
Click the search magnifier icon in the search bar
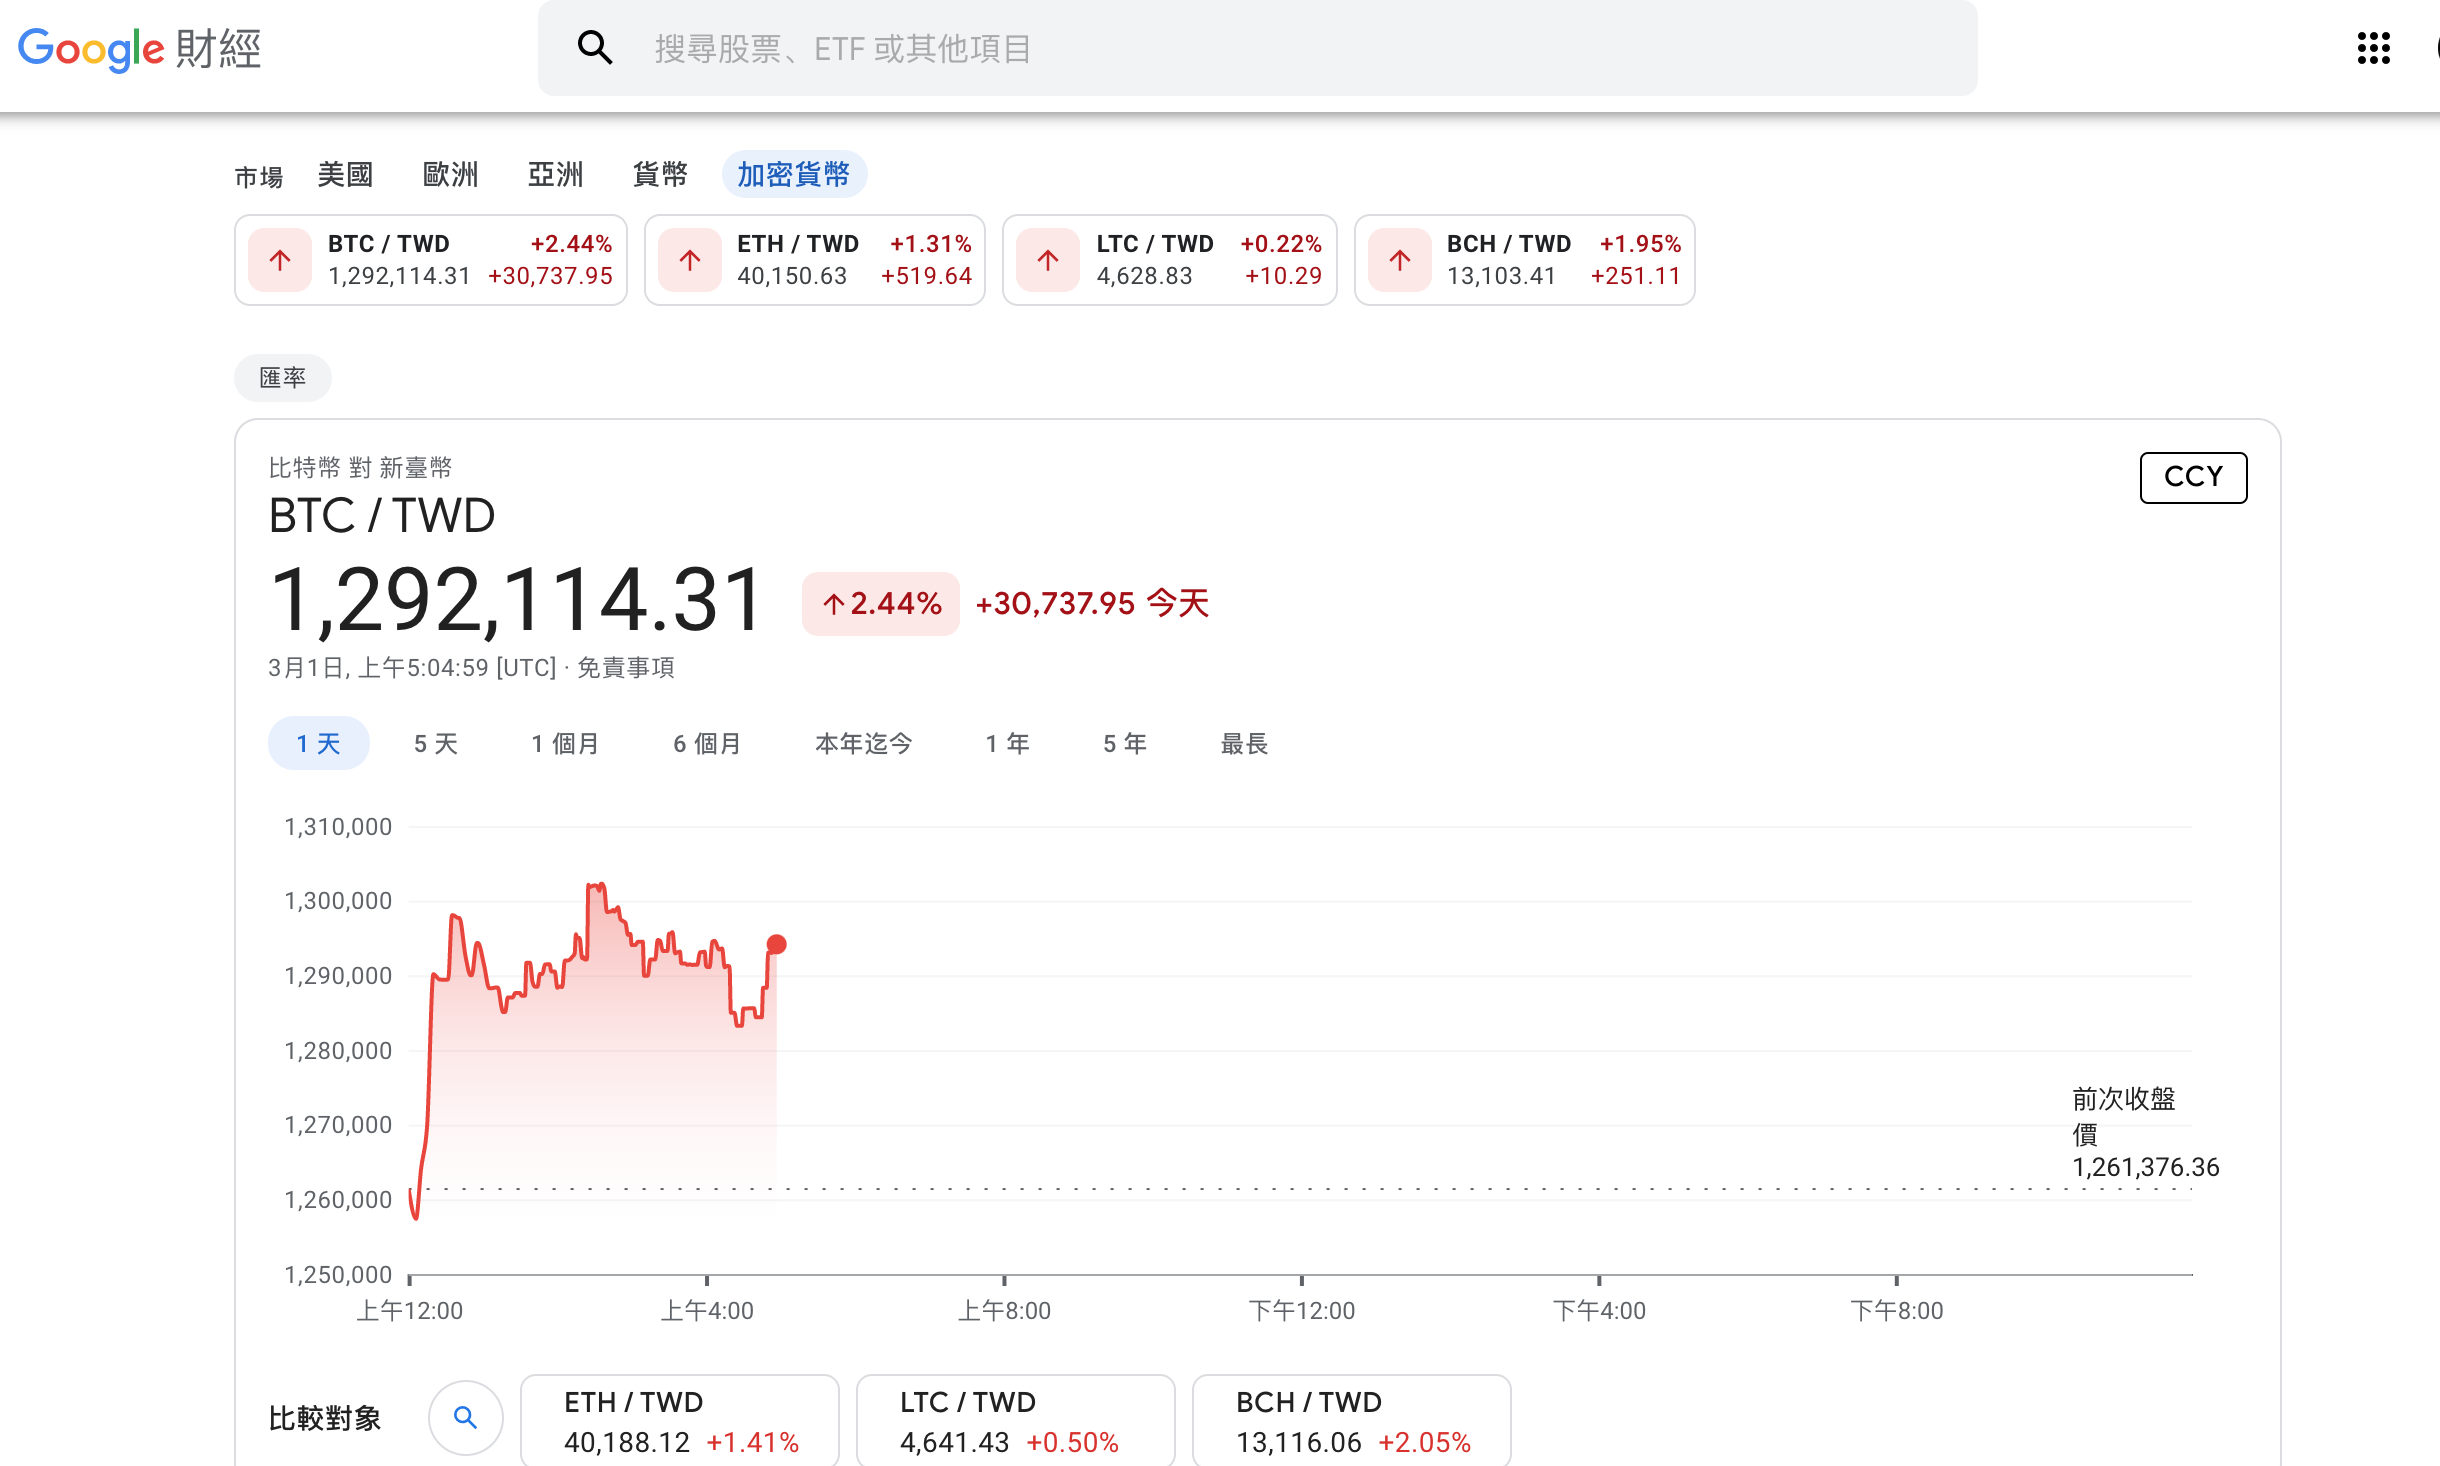coord(596,47)
